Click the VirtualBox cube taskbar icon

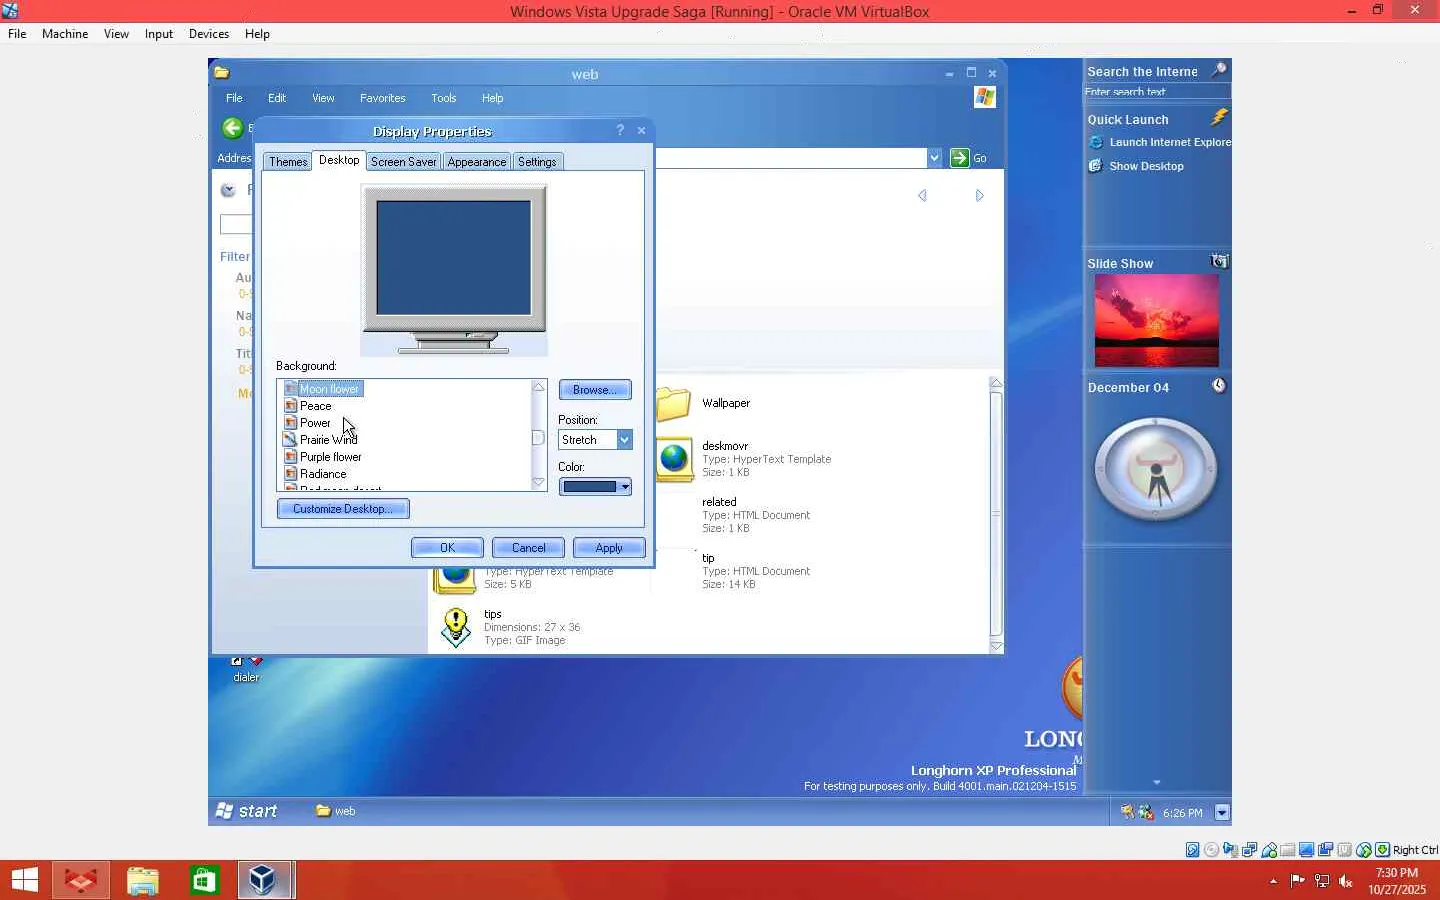coord(263,880)
